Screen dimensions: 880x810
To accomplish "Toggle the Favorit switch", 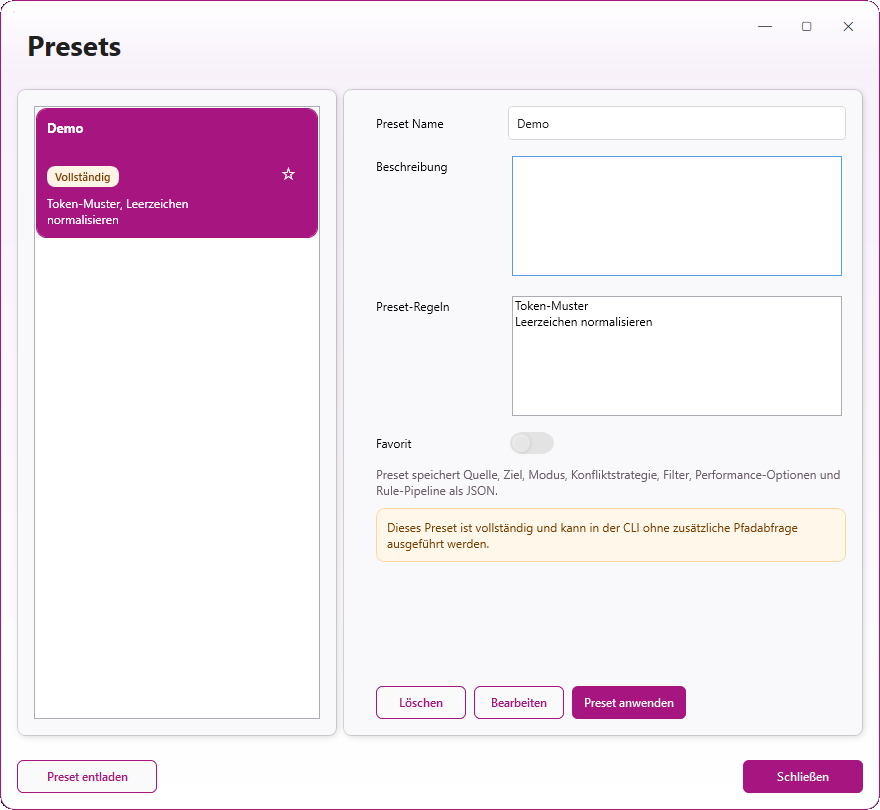I will coord(532,443).
